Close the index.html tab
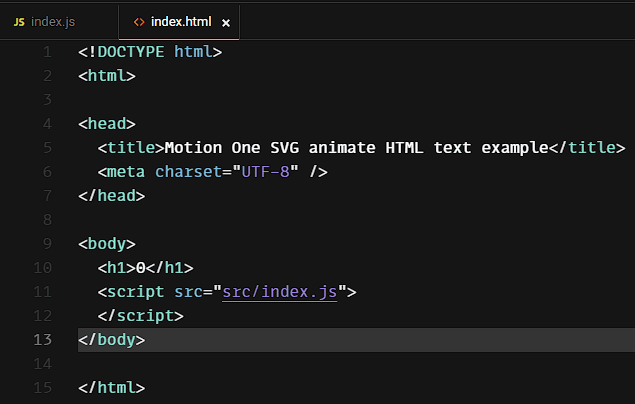This screenshot has width=635, height=404. pos(226,22)
